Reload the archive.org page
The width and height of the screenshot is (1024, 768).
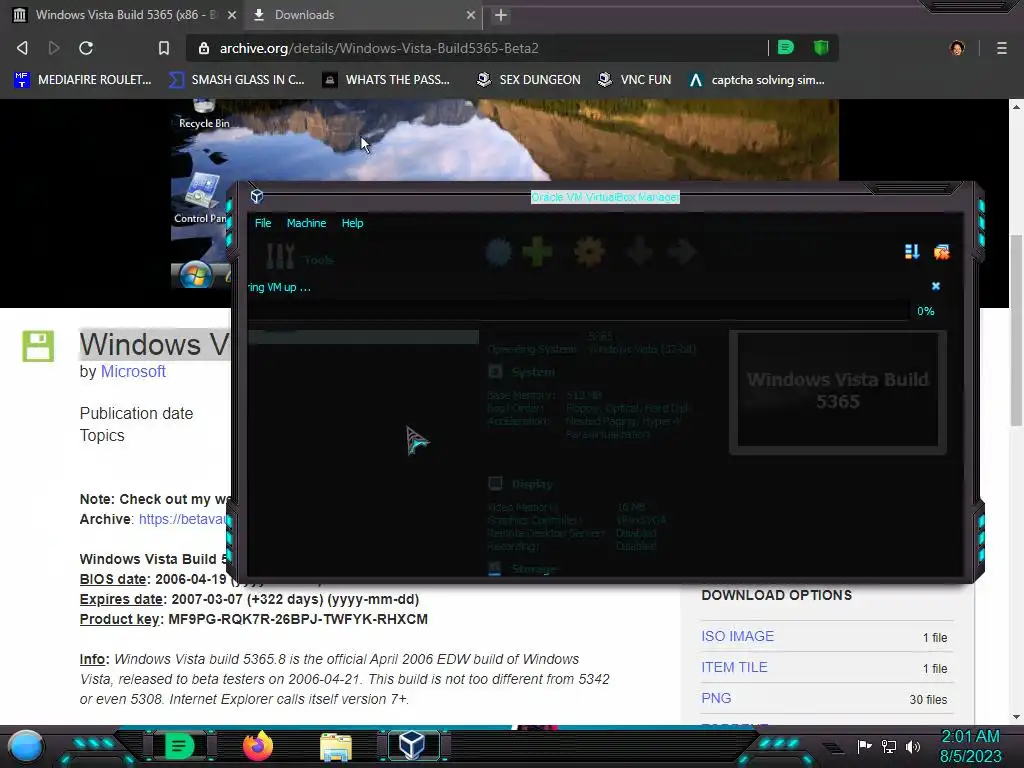86,48
